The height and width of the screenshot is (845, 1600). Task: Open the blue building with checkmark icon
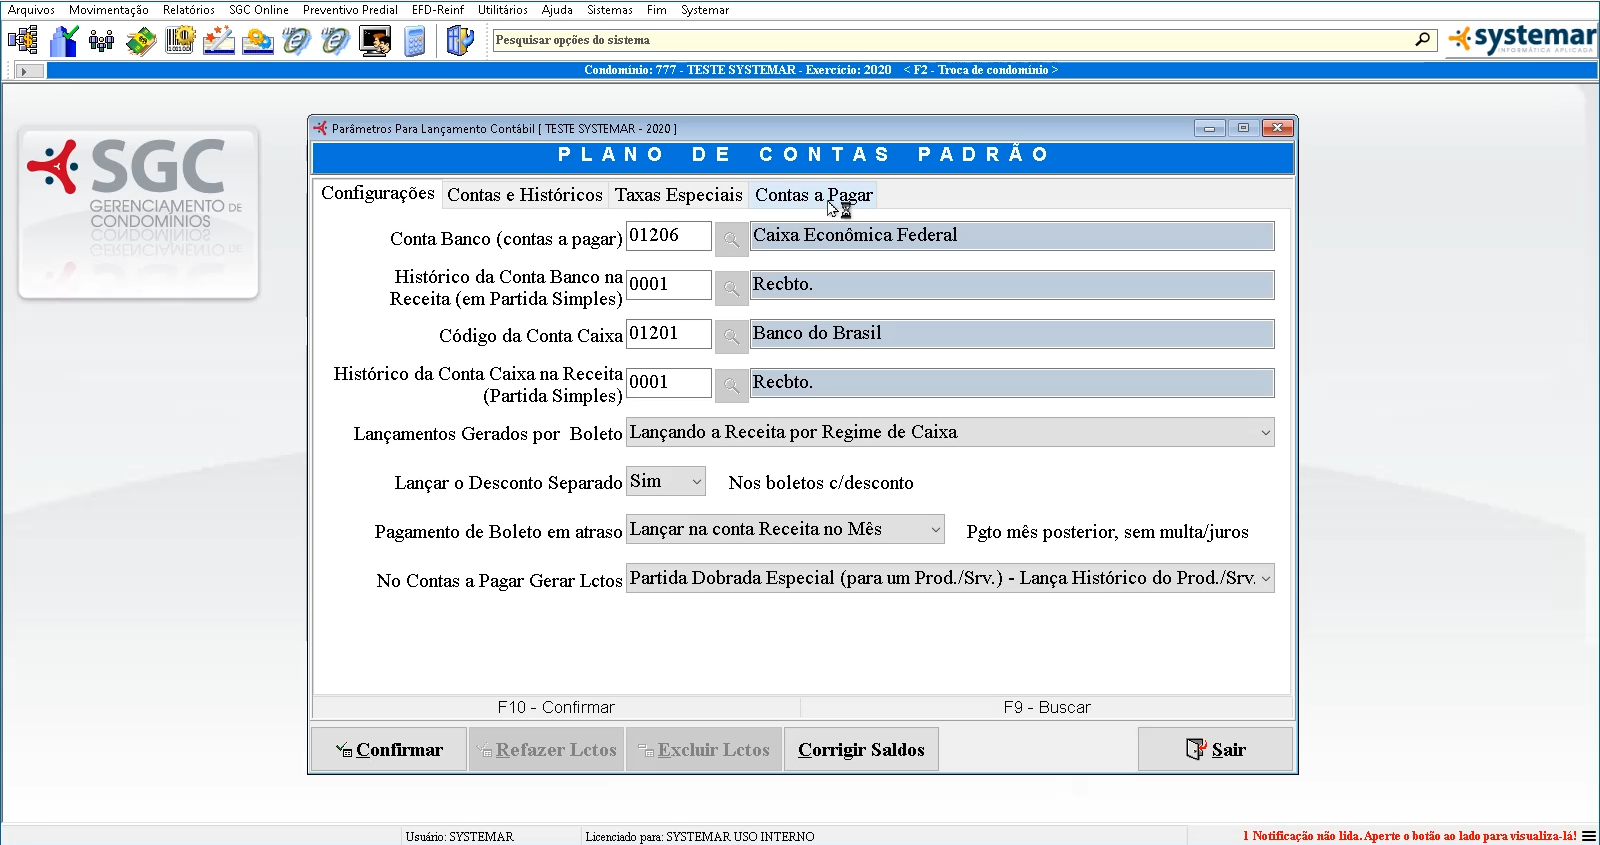click(x=63, y=41)
